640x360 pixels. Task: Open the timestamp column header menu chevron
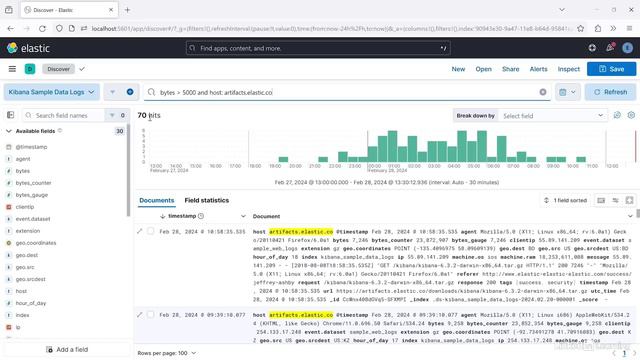pos(243,216)
